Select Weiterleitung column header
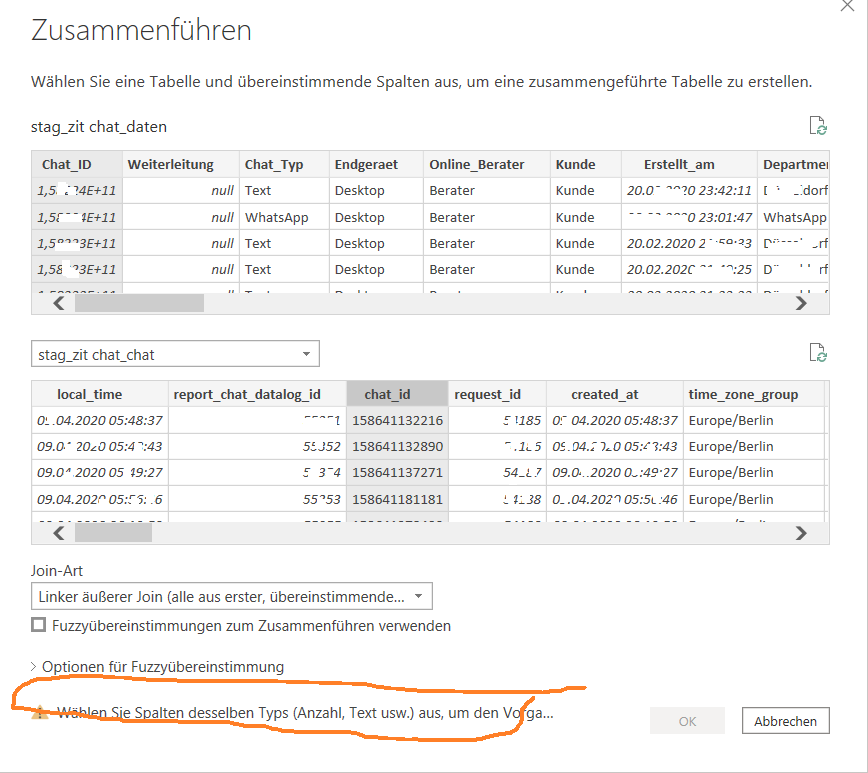868x773 pixels. coord(181,164)
